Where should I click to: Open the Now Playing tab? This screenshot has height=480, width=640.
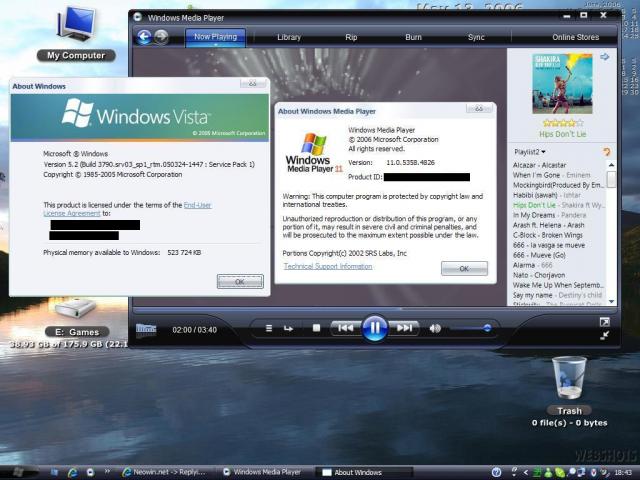coord(216,37)
